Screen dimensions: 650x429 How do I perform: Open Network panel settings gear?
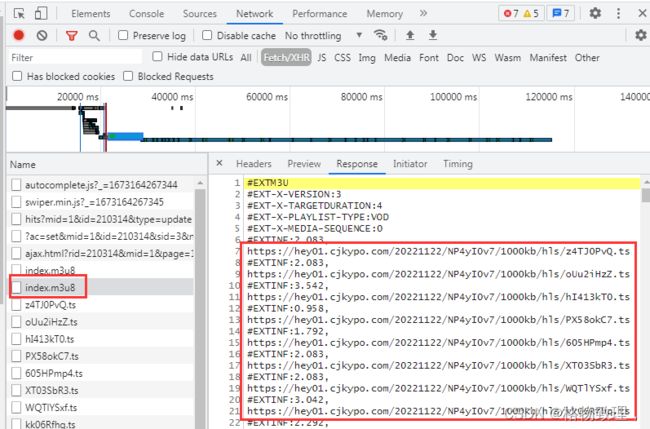tap(641, 35)
